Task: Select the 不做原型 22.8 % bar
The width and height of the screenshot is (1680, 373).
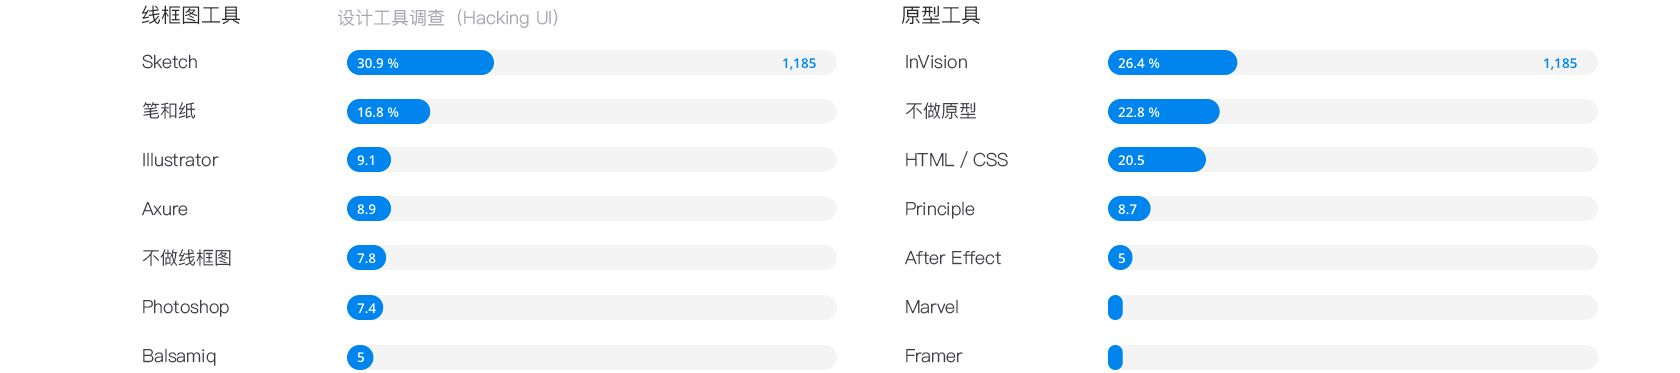Action: click(x=1163, y=112)
